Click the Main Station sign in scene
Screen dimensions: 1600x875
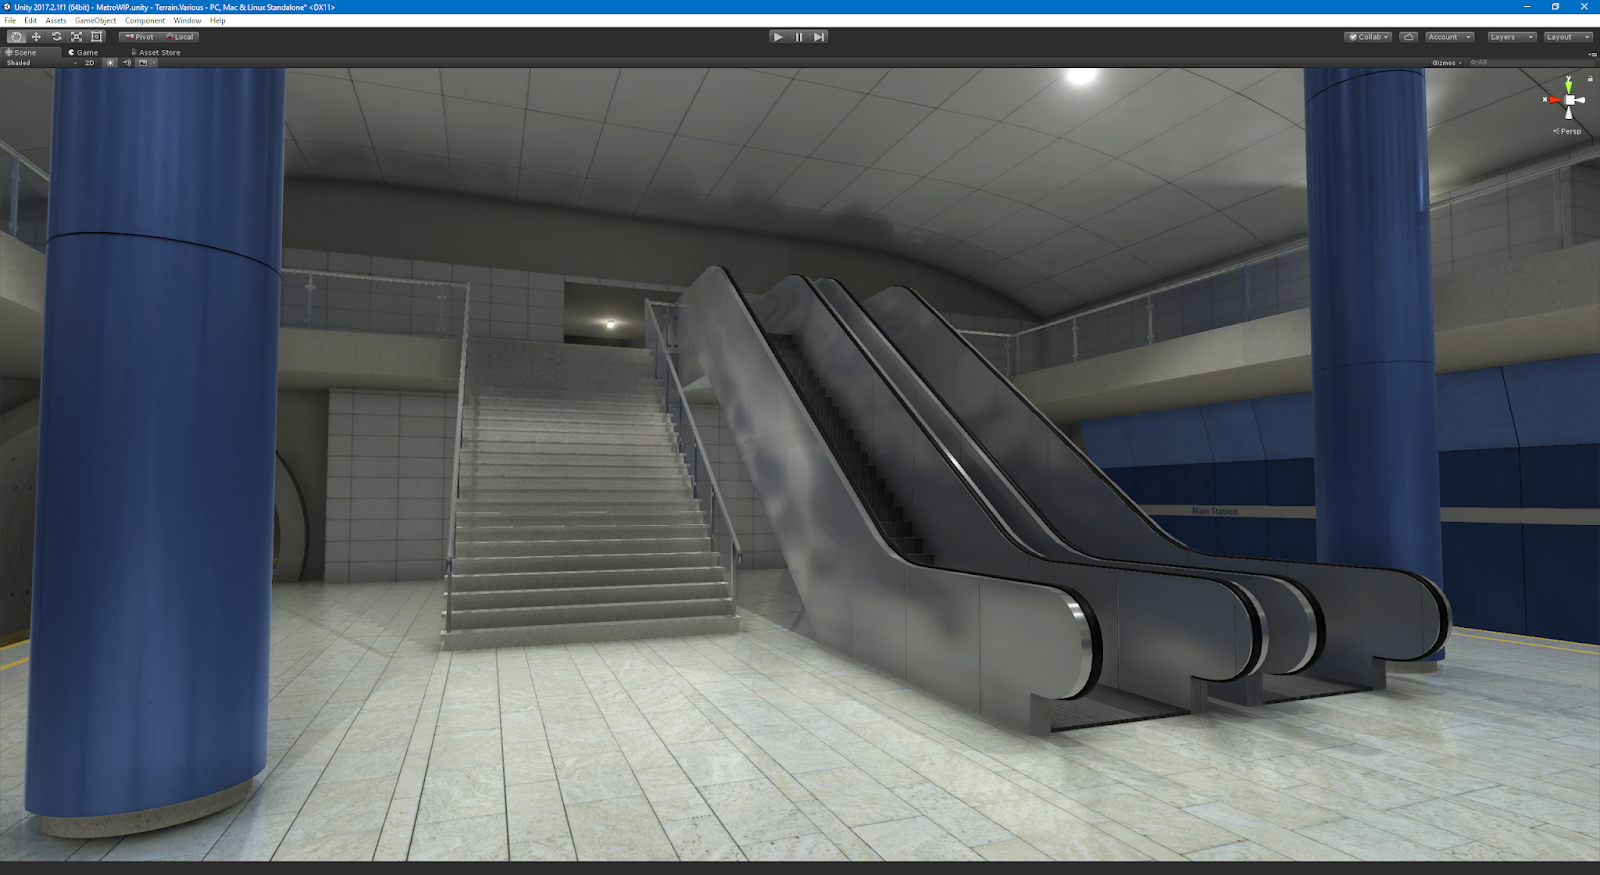[1214, 511]
